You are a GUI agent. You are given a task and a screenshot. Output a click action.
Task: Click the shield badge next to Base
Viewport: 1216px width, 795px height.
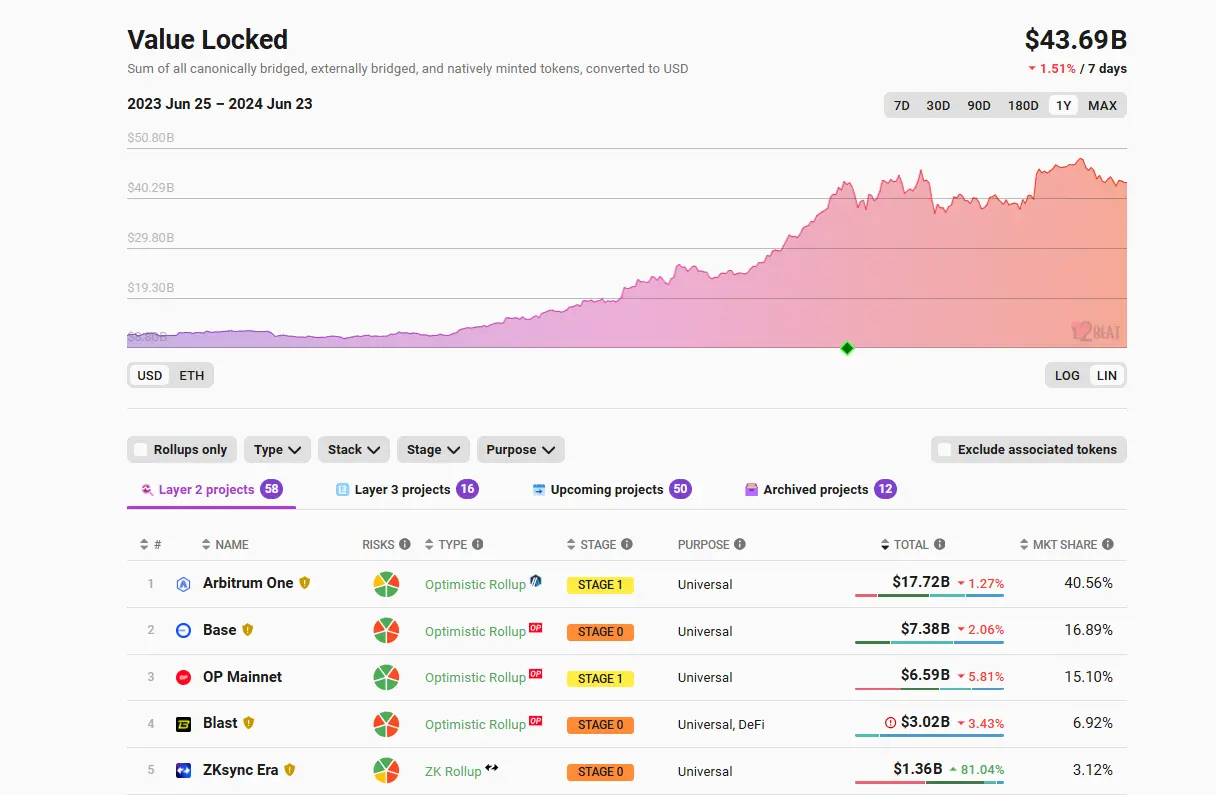point(248,630)
